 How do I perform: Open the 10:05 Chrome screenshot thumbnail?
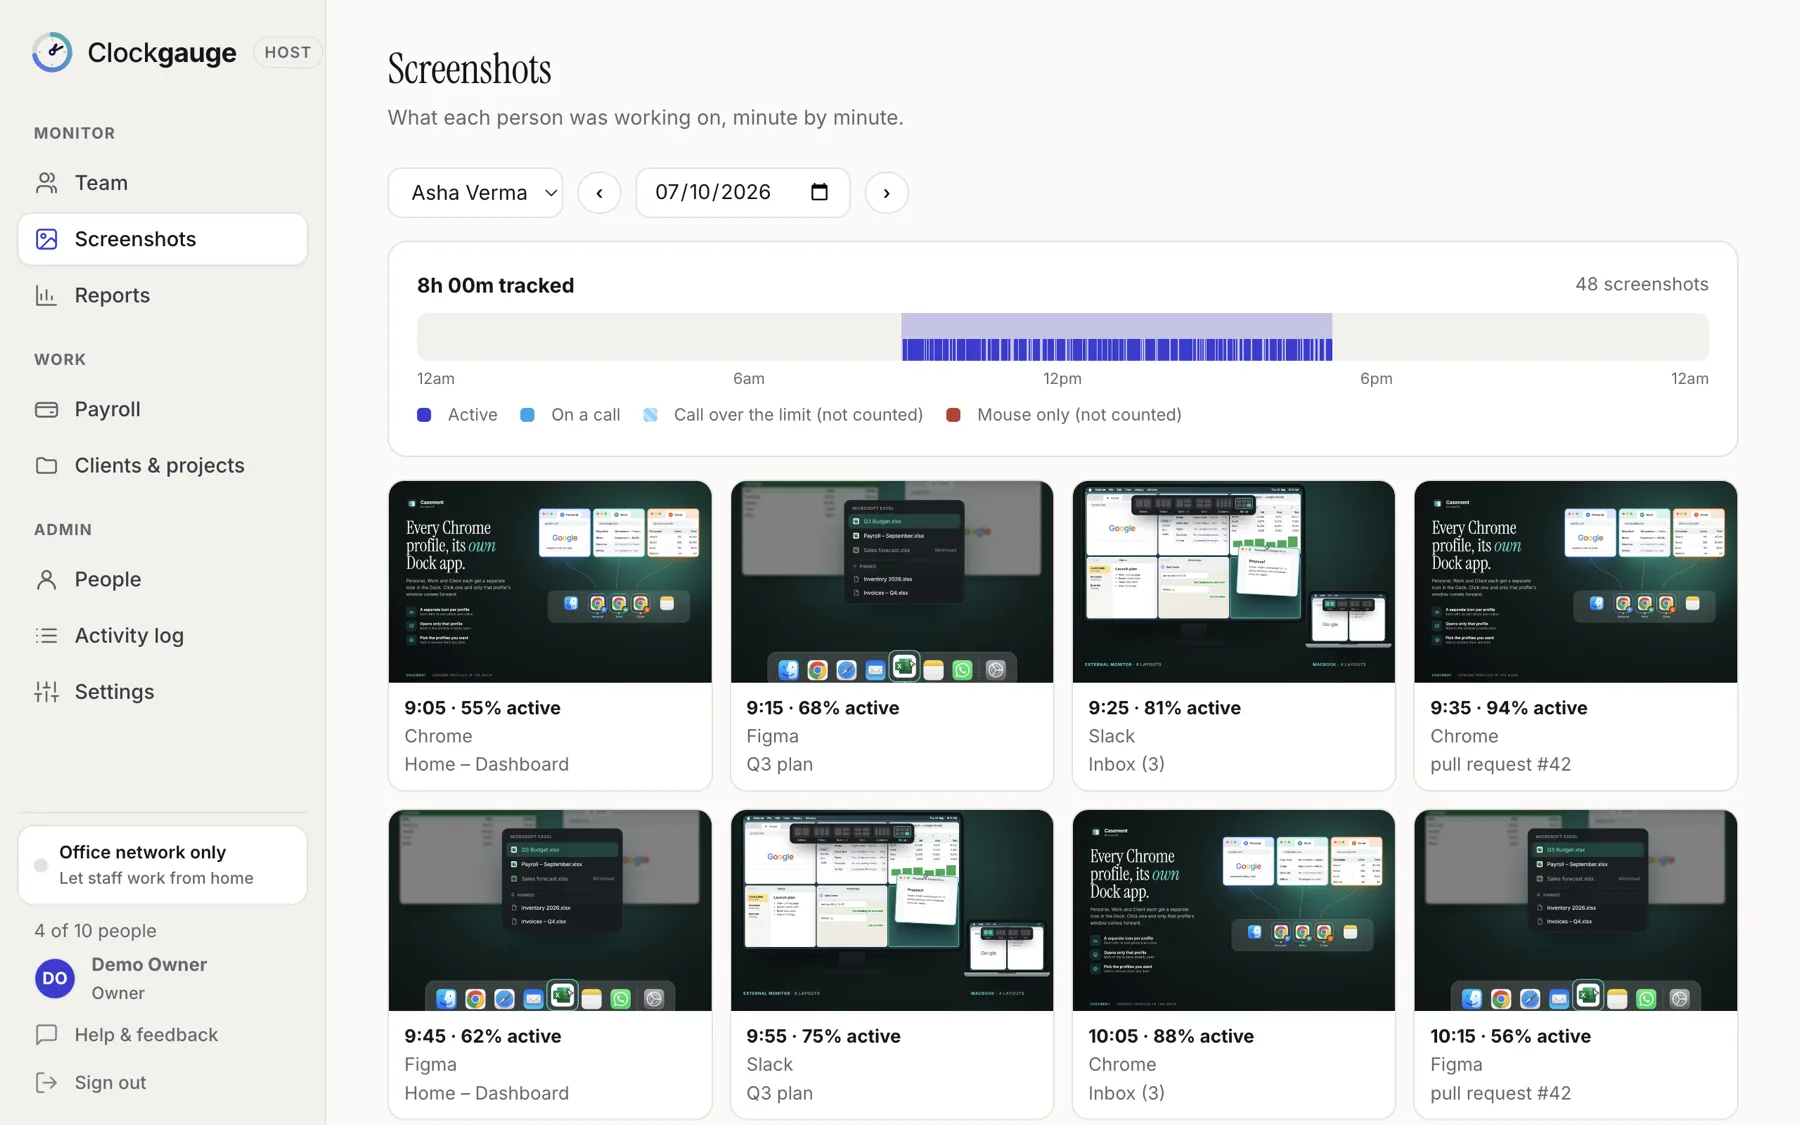click(x=1233, y=911)
